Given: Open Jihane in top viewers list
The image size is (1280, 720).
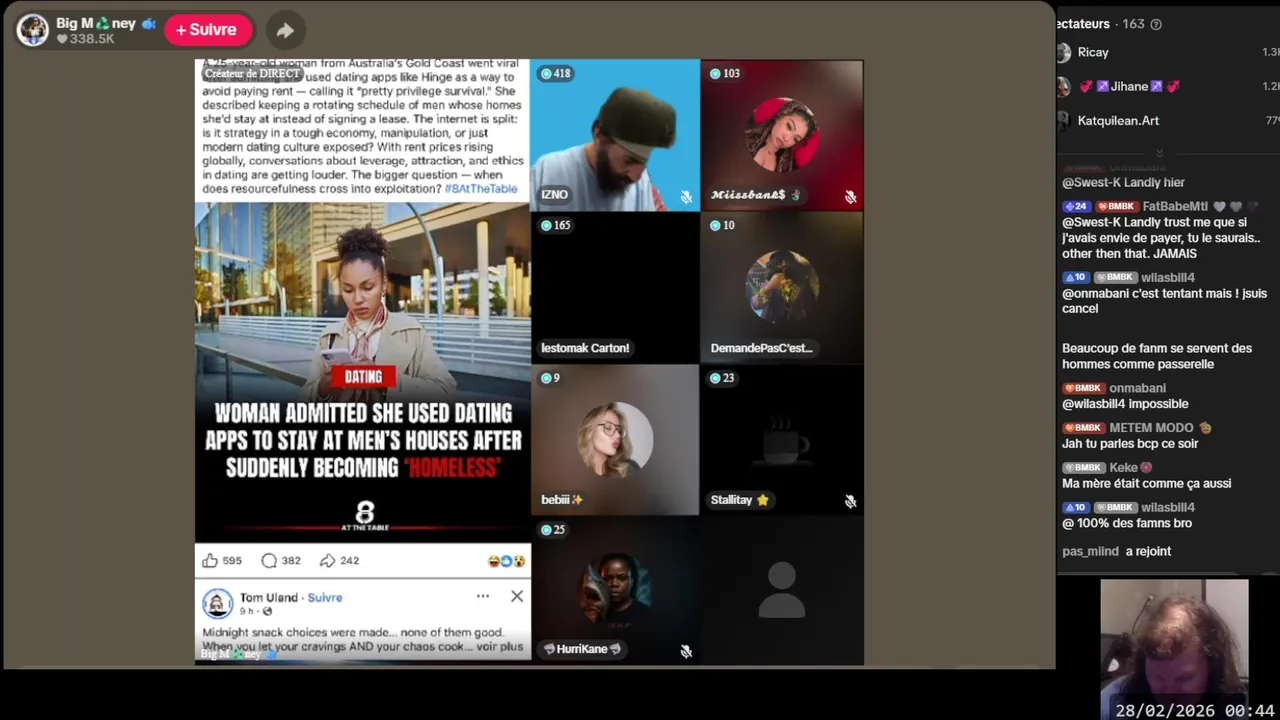Looking at the screenshot, I should click(1129, 86).
